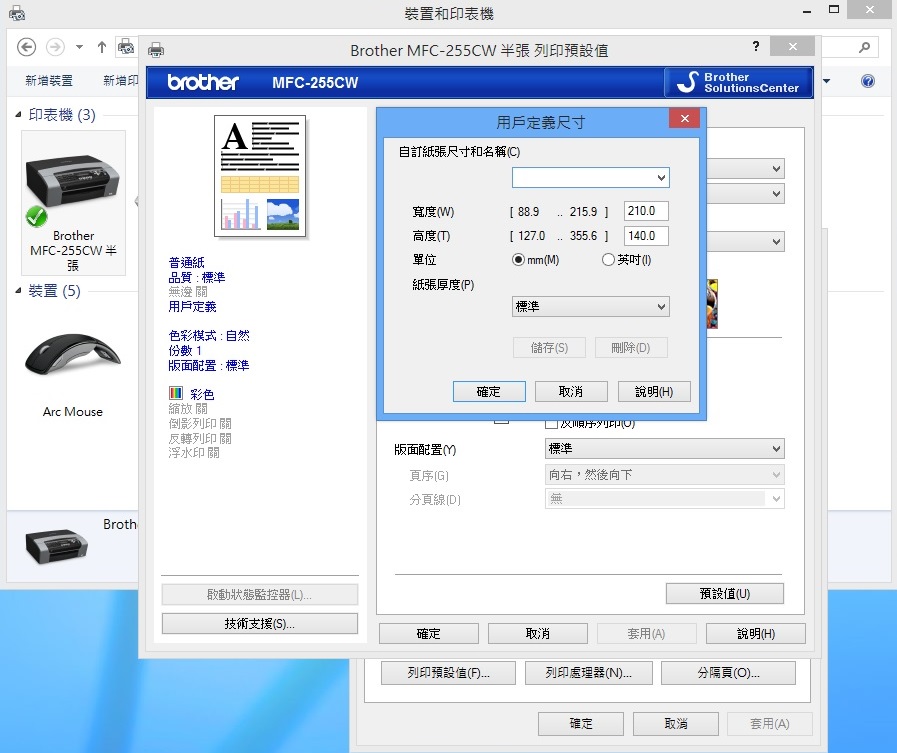This screenshot has width=897, height=753.
Task: Click 套用(A) in the printer properties window
Action: pyautogui.click(x=769, y=724)
